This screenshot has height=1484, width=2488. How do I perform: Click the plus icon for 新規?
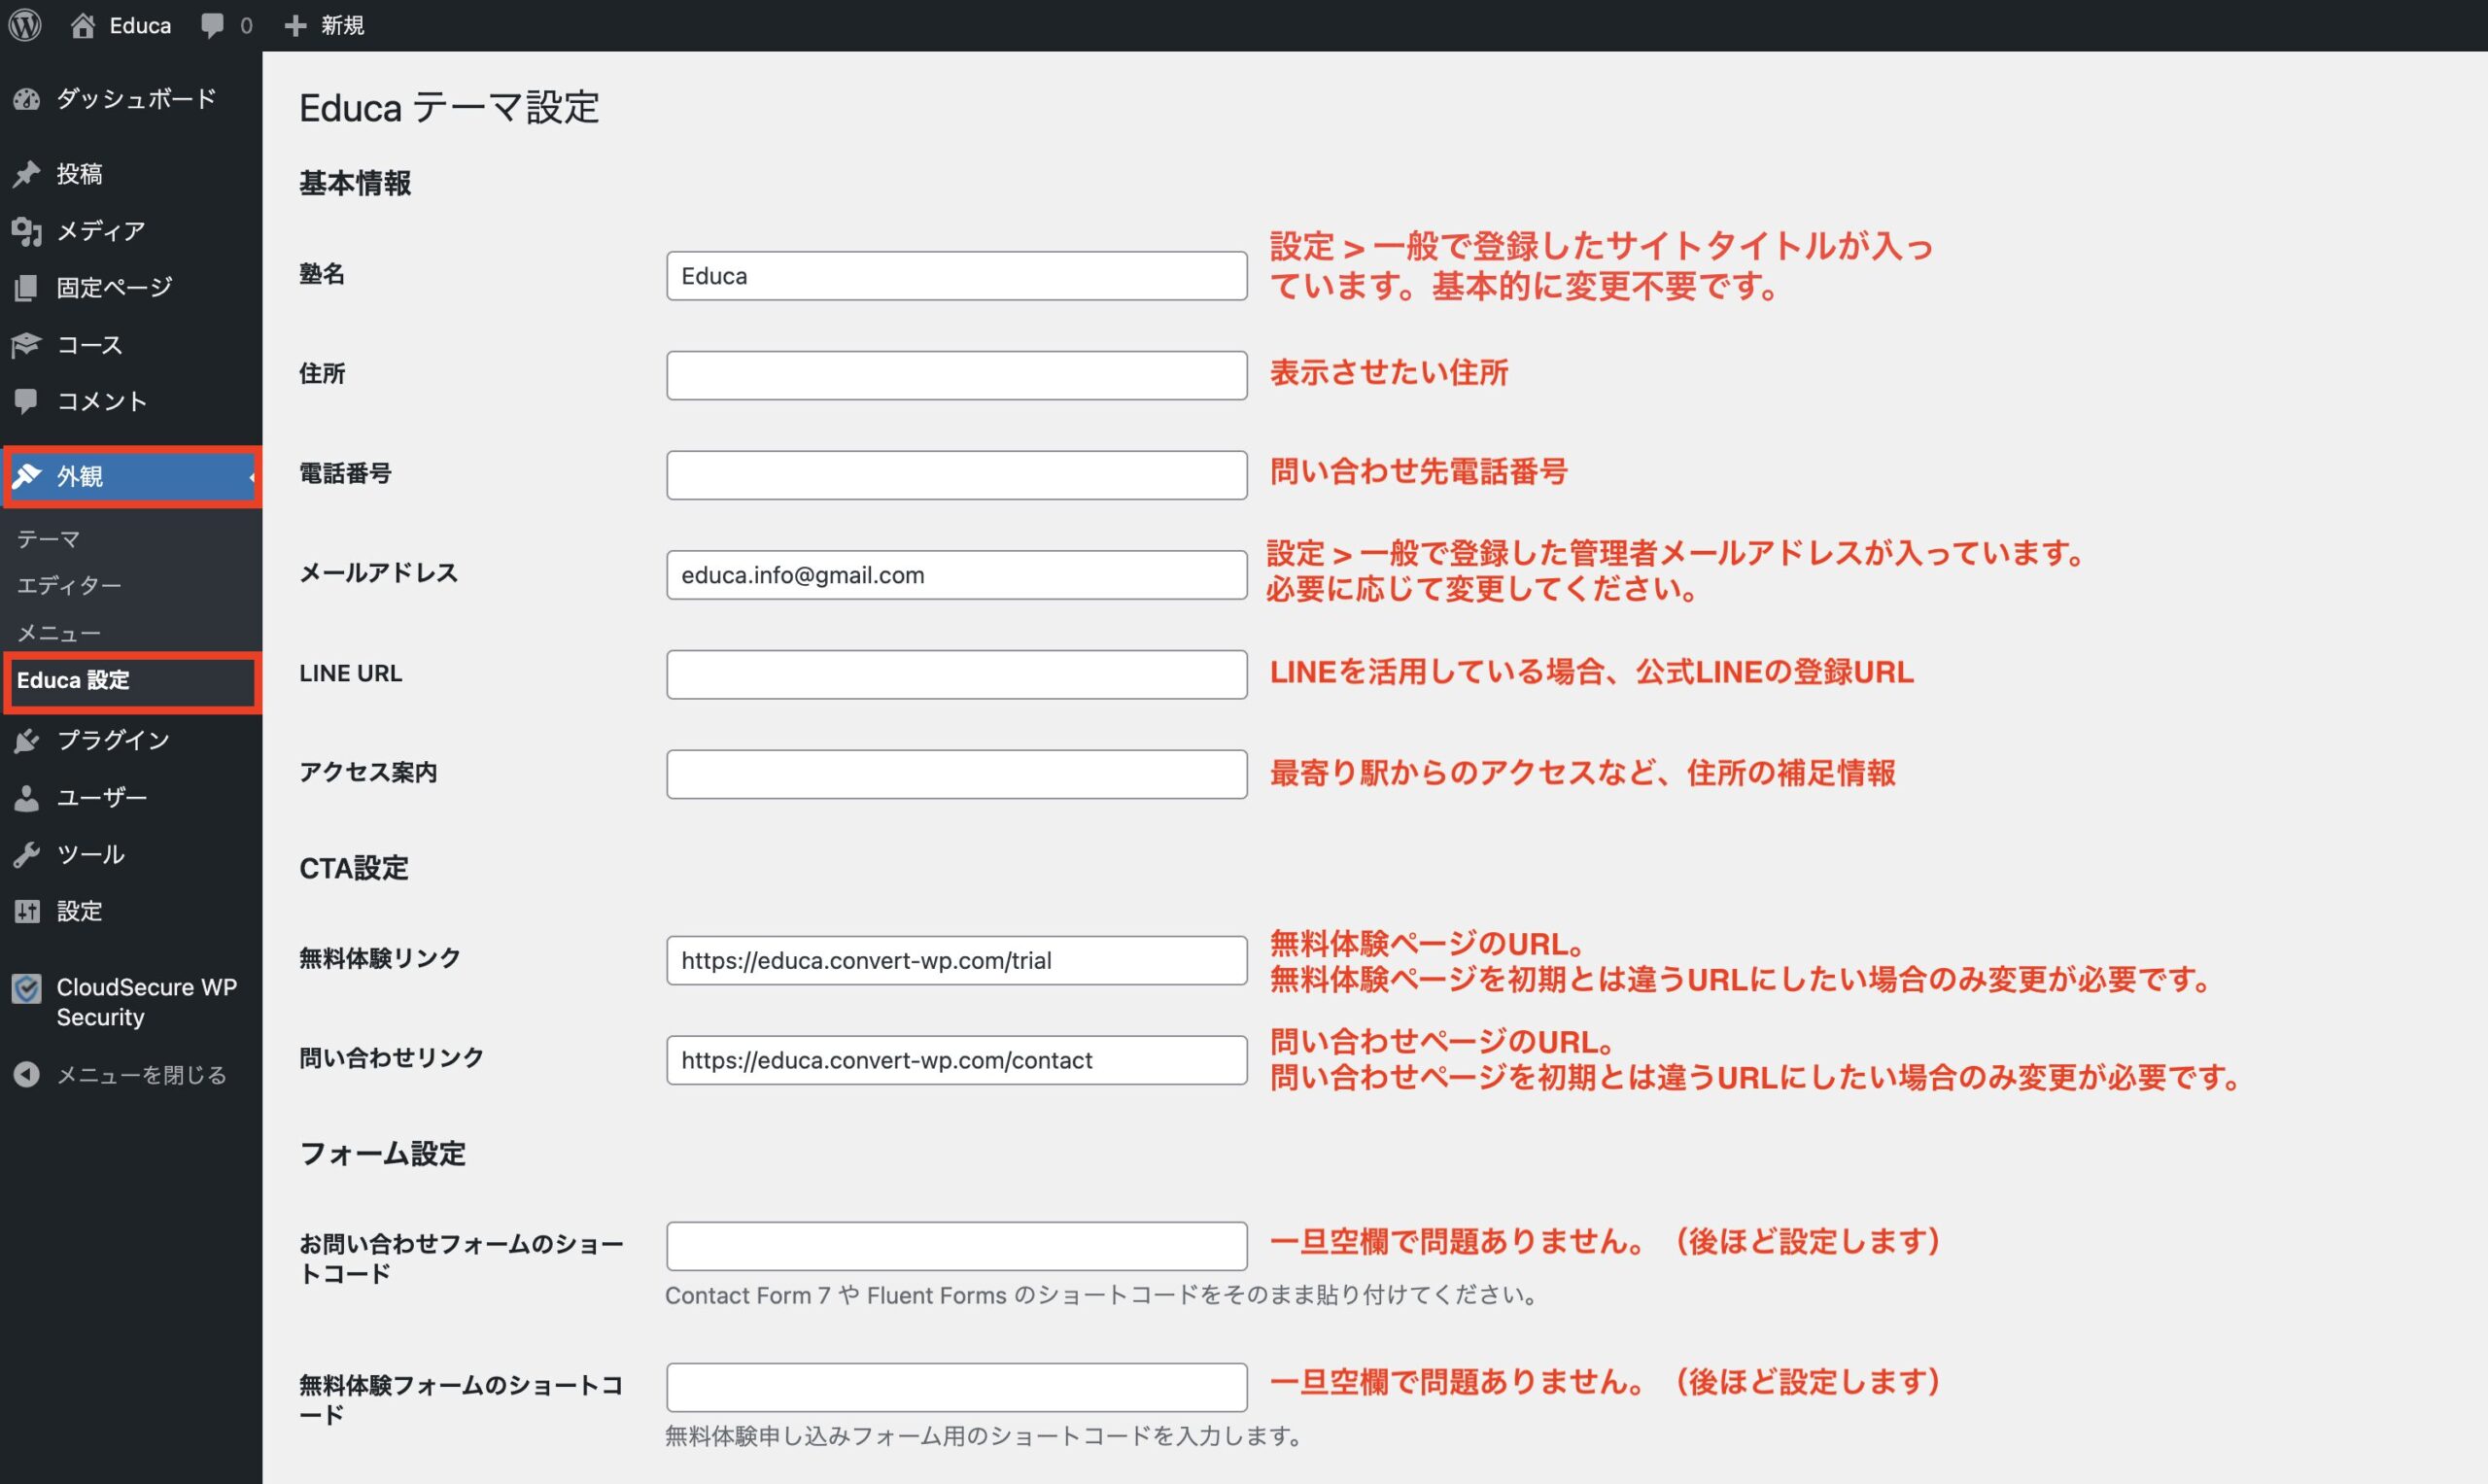[294, 25]
